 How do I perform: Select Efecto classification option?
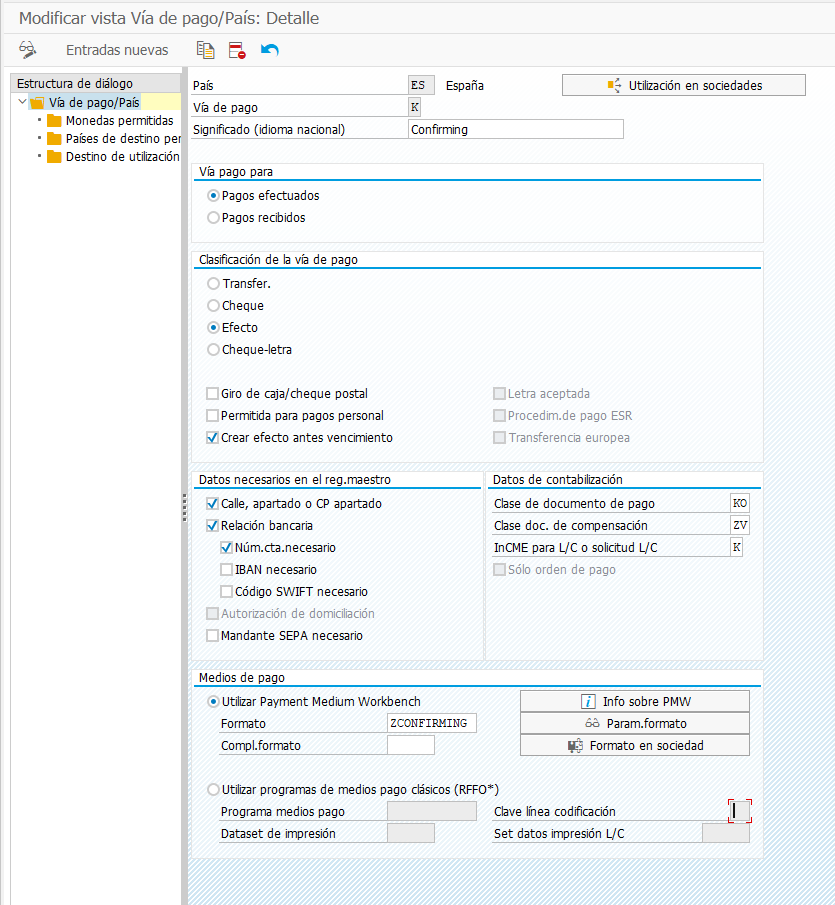[x=214, y=327]
